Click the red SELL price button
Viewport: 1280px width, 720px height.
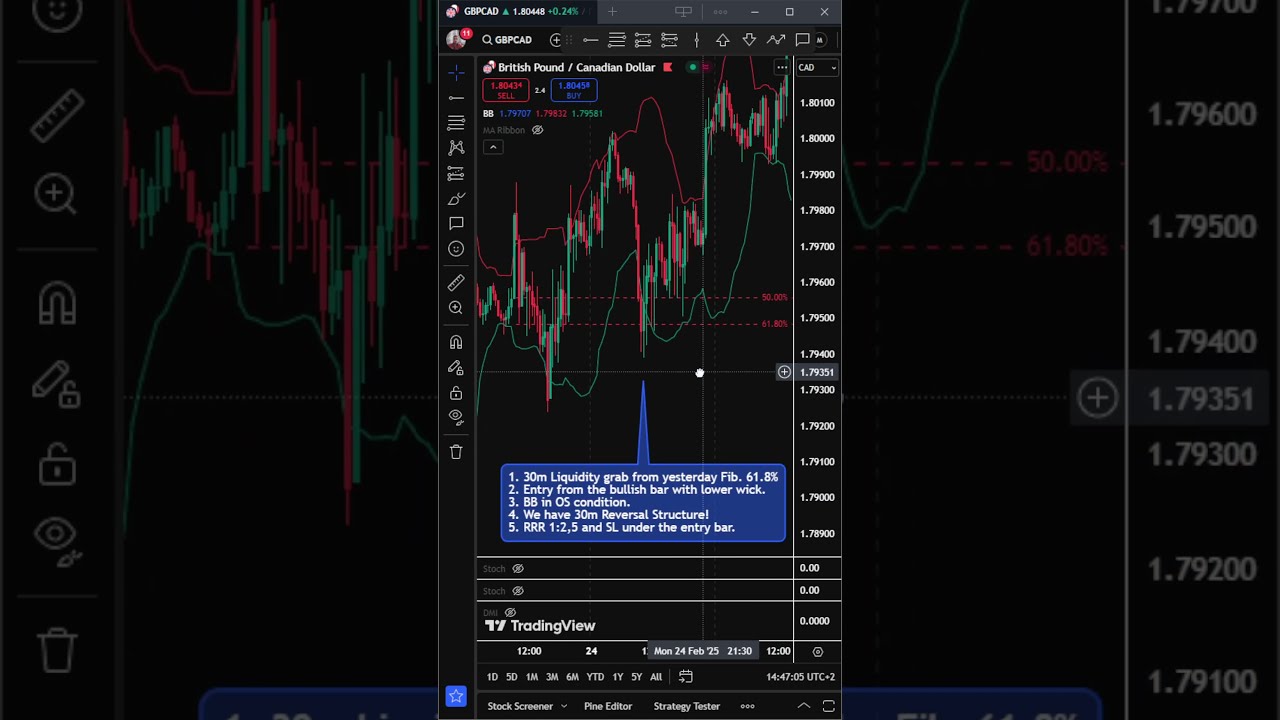pyautogui.click(x=506, y=90)
